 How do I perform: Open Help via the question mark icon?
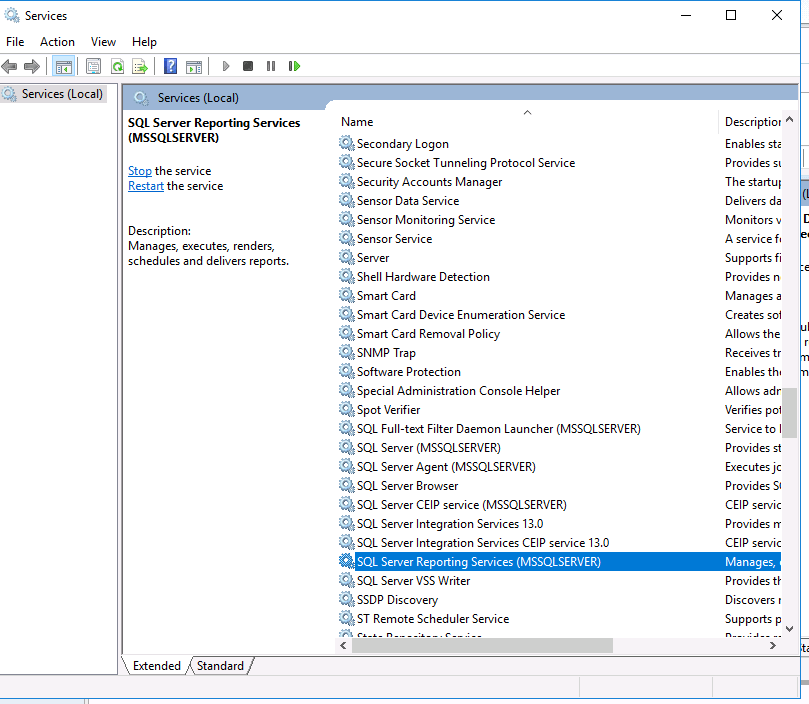pyautogui.click(x=170, y=67)
